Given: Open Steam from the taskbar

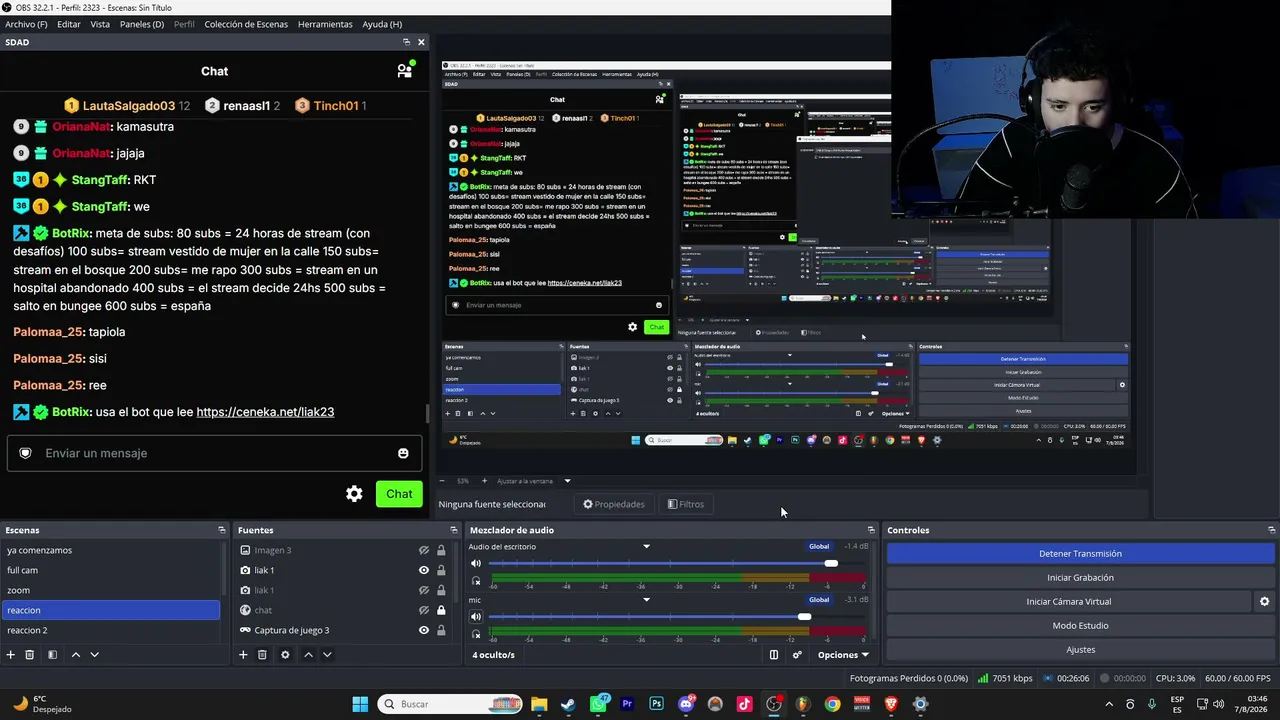Looking at the screenshot, I should click(568, 704).
